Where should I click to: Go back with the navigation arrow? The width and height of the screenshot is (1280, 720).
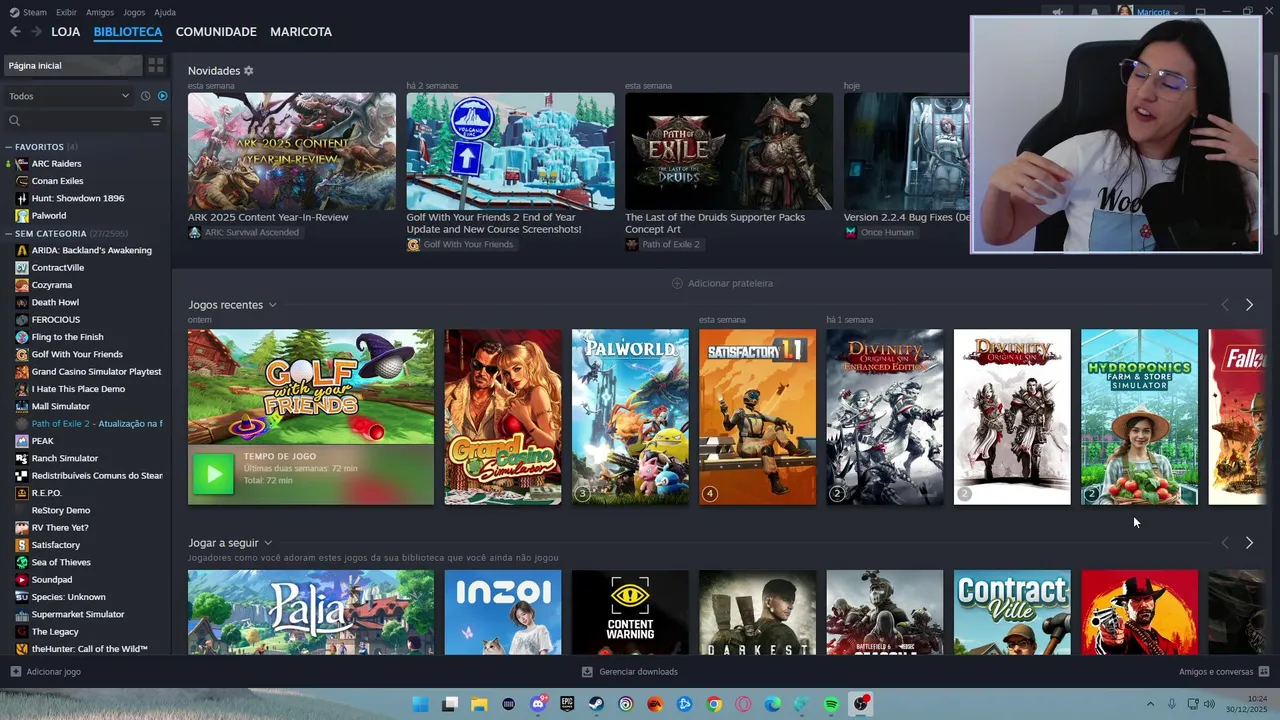(15, 32)
